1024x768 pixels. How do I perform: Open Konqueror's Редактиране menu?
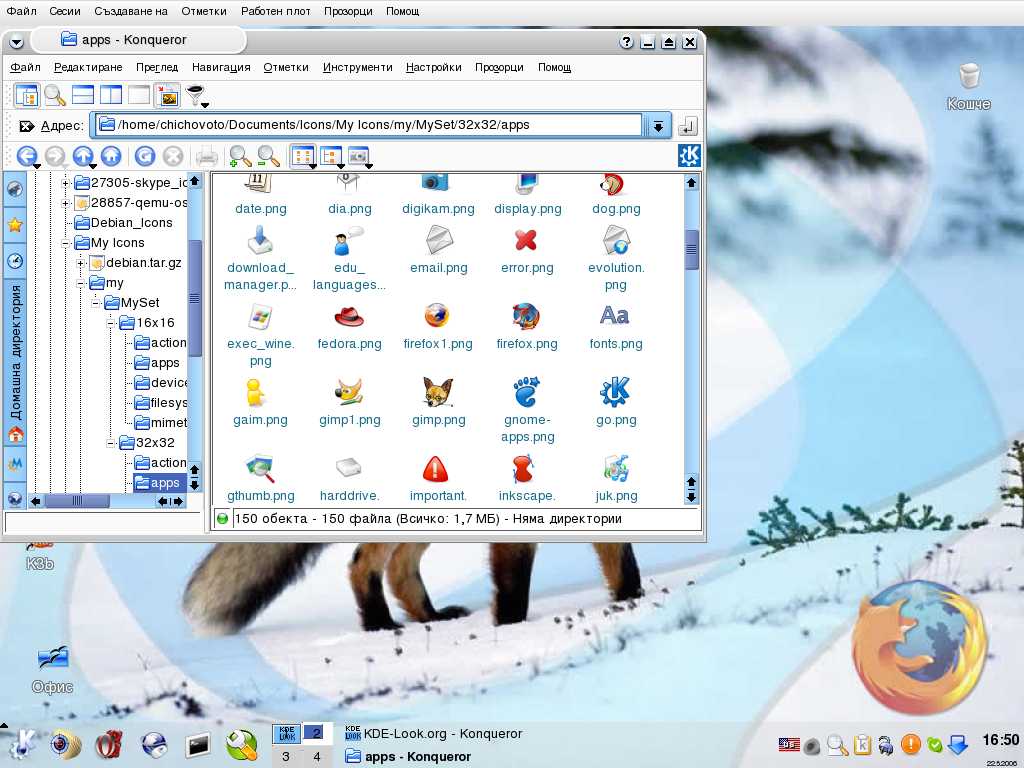click(x=88, y=67)
